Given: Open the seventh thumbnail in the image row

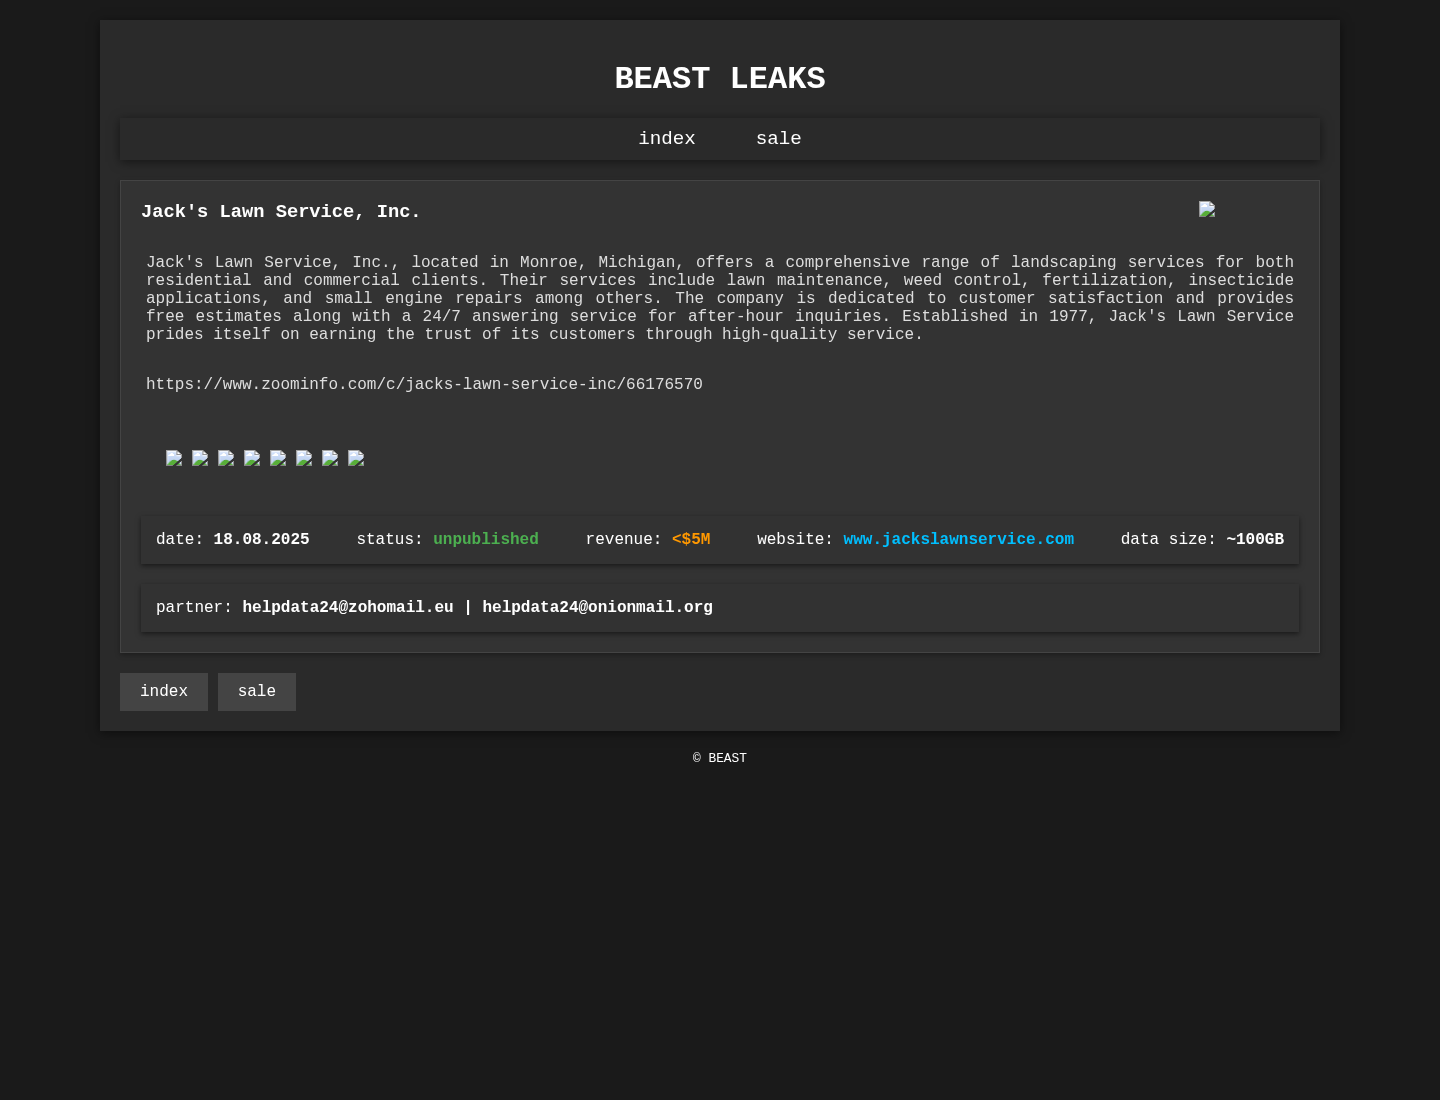Looking at the screenshot, I should tap(330, 459).
